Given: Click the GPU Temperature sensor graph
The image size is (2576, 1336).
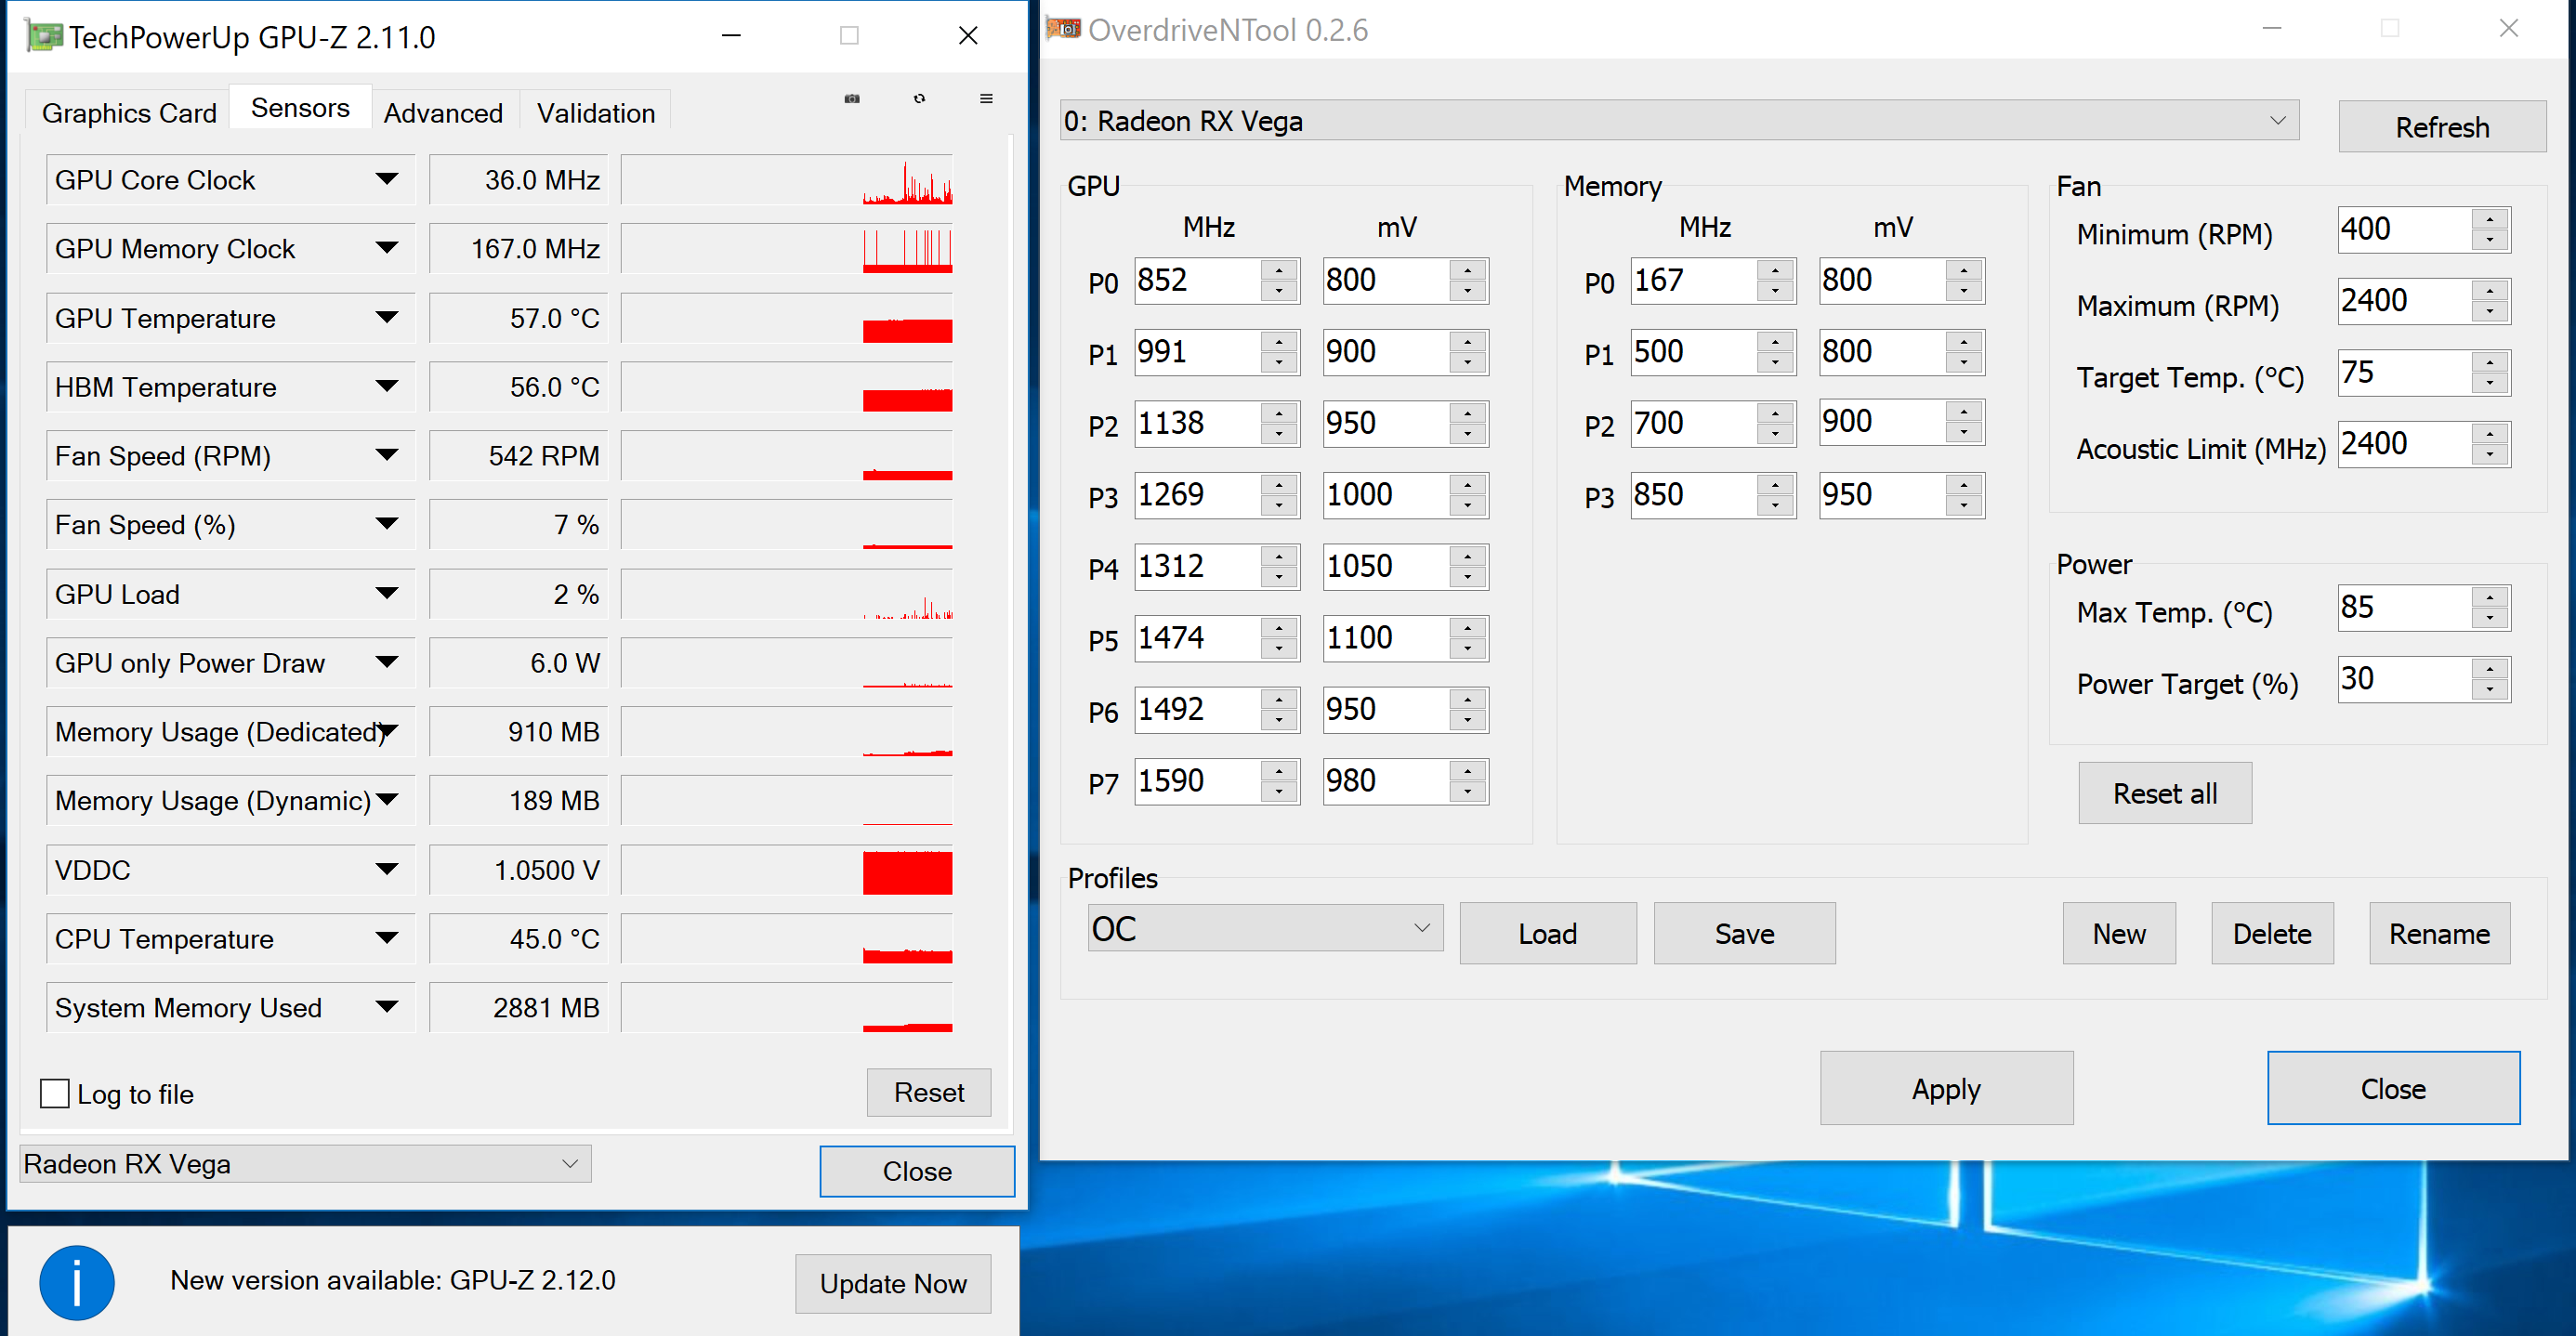Looking at the screenshot, I should (787, 318).
